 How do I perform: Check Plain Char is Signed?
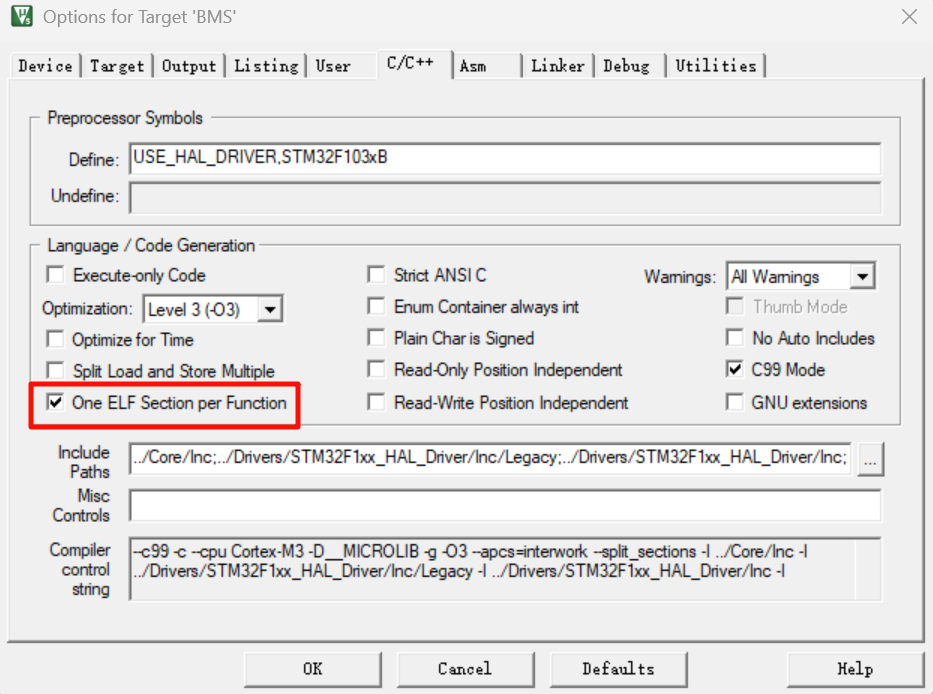(376, 338)
